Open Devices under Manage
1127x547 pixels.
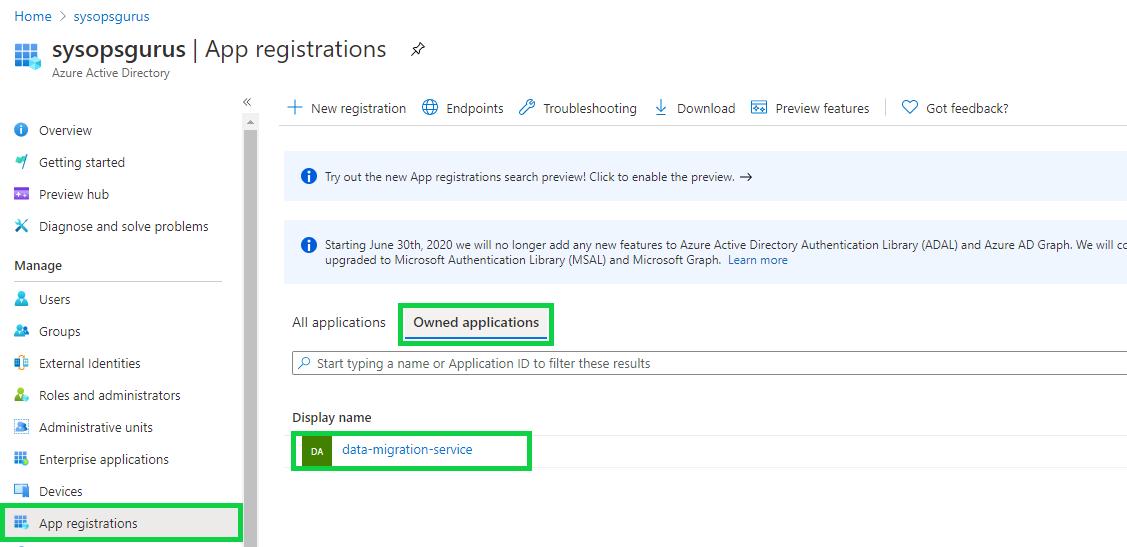point(61,492)
